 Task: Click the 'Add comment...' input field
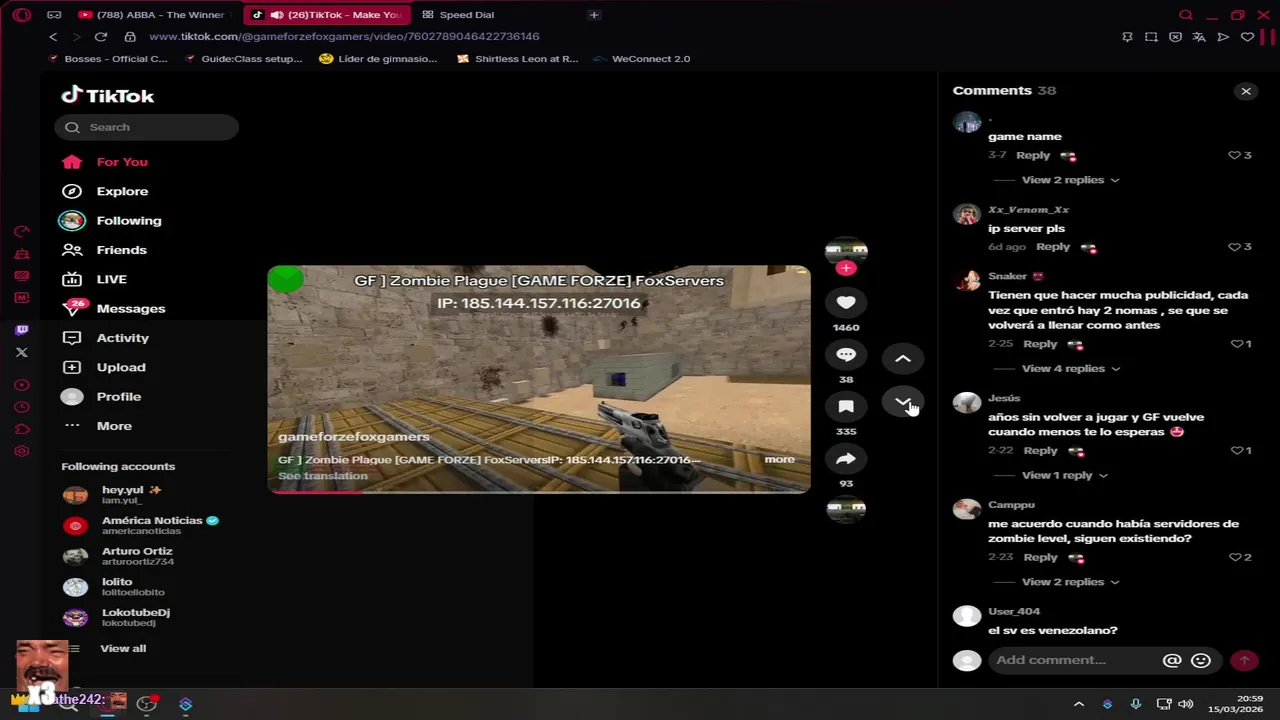pos(1075,660)
